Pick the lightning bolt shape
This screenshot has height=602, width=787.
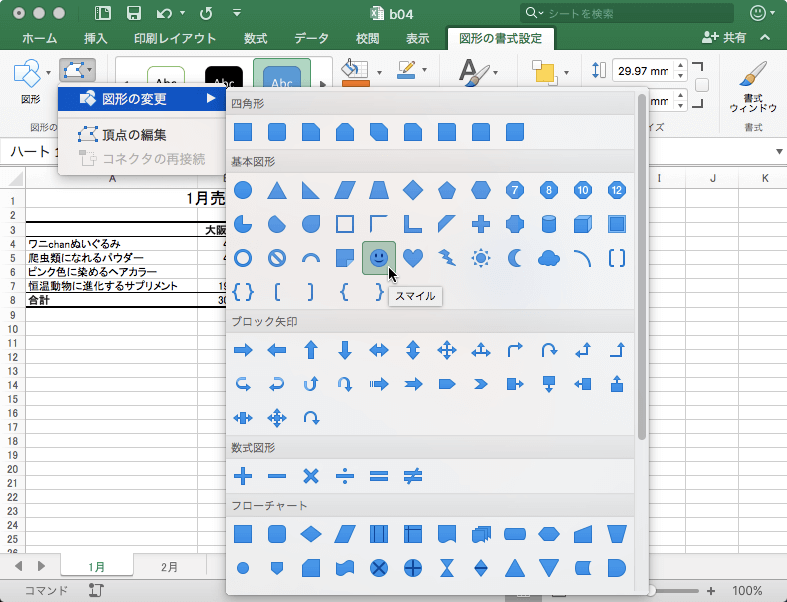click(447, 258)
